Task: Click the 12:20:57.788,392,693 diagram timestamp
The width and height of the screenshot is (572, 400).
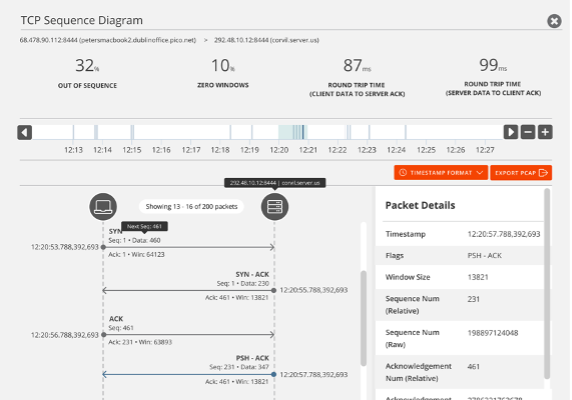Action: coord(313,374)
